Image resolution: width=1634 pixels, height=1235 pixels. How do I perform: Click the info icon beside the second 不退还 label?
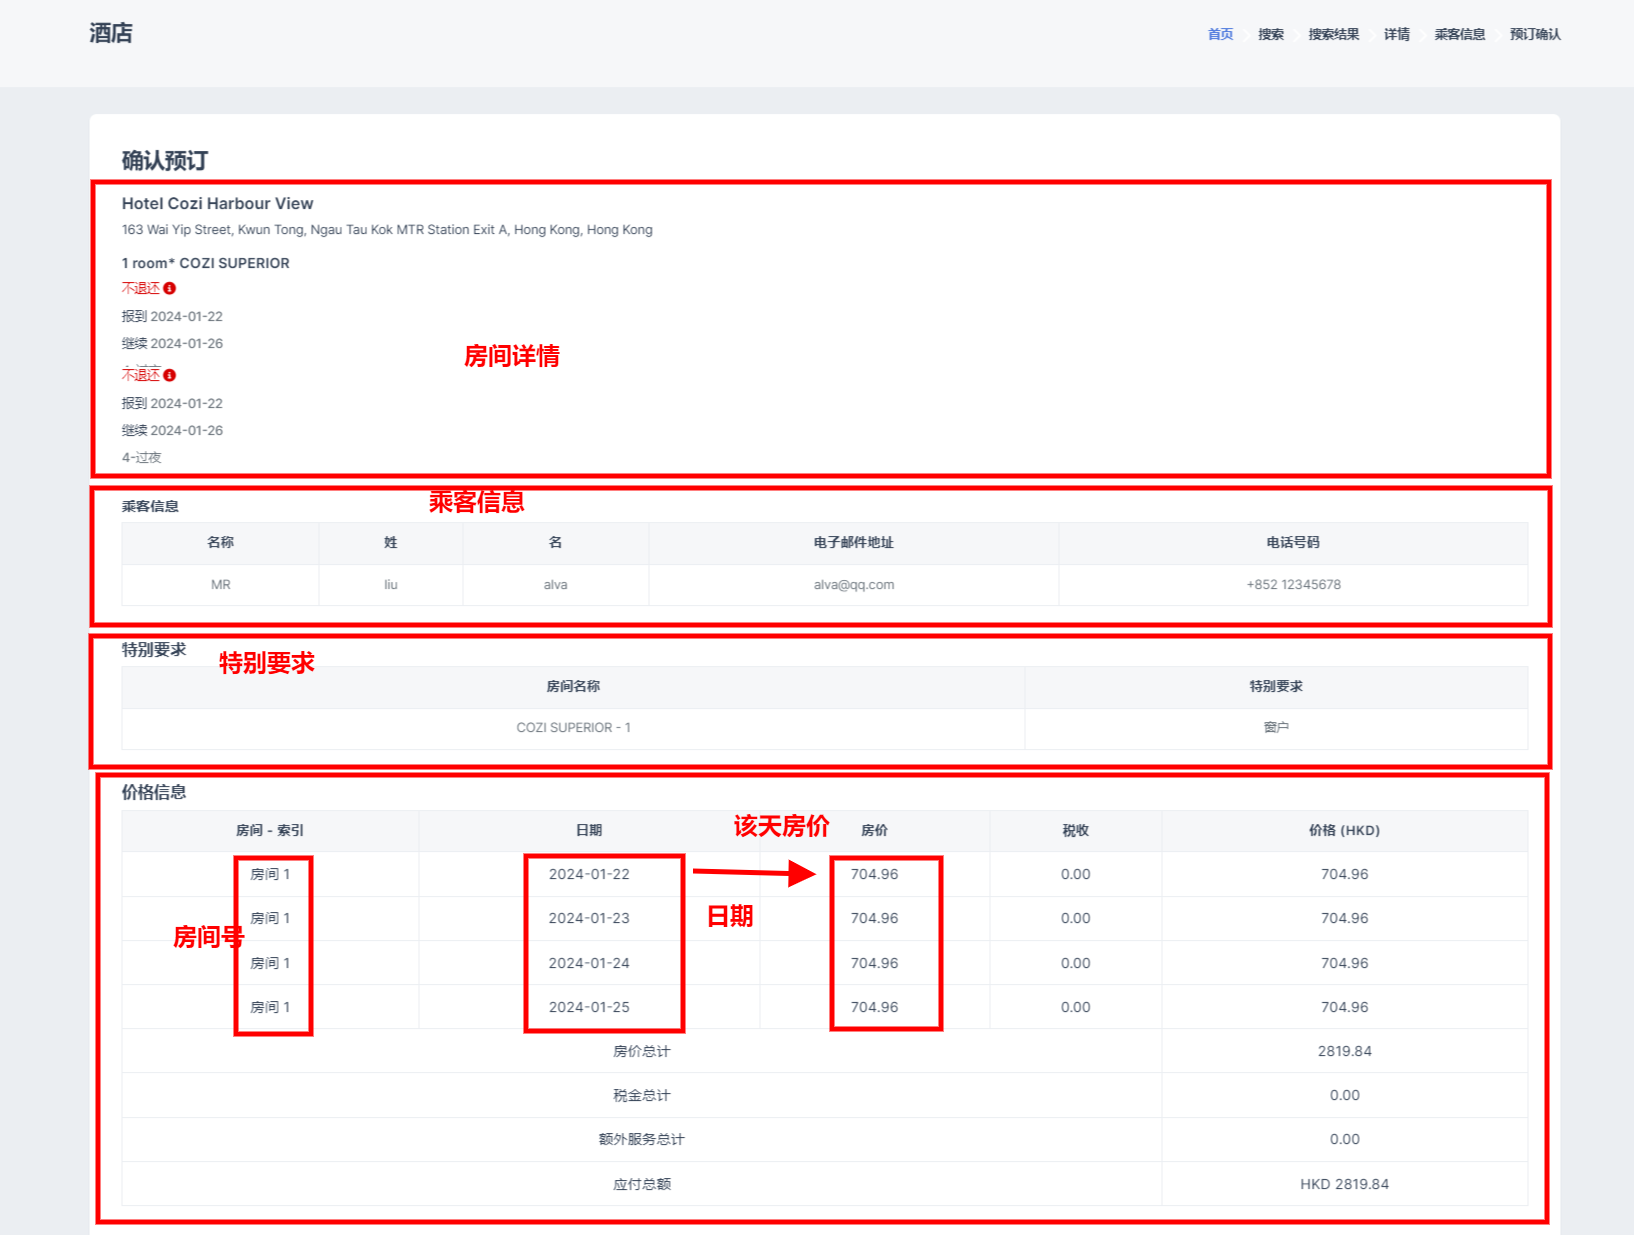point(170,375)
